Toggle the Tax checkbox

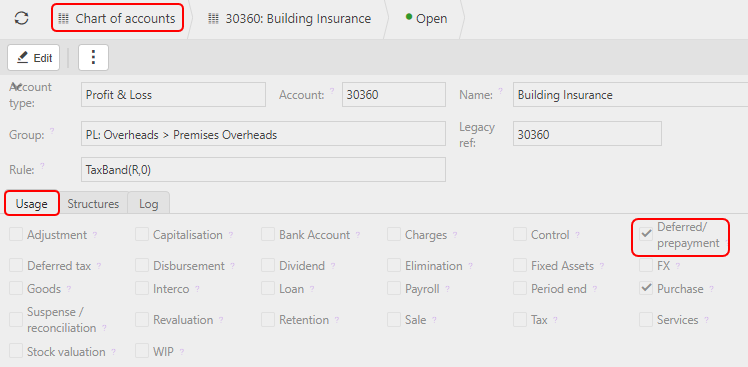tap(520, 319)
